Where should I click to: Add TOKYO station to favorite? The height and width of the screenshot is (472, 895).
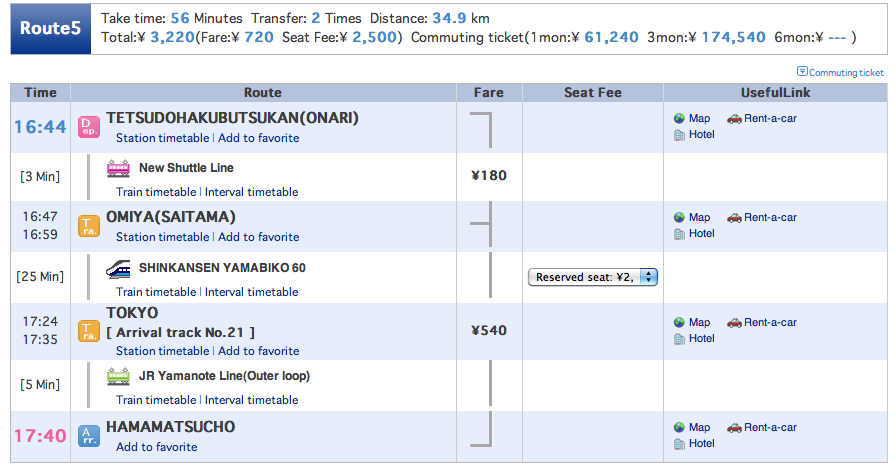[x=259, y=351]
